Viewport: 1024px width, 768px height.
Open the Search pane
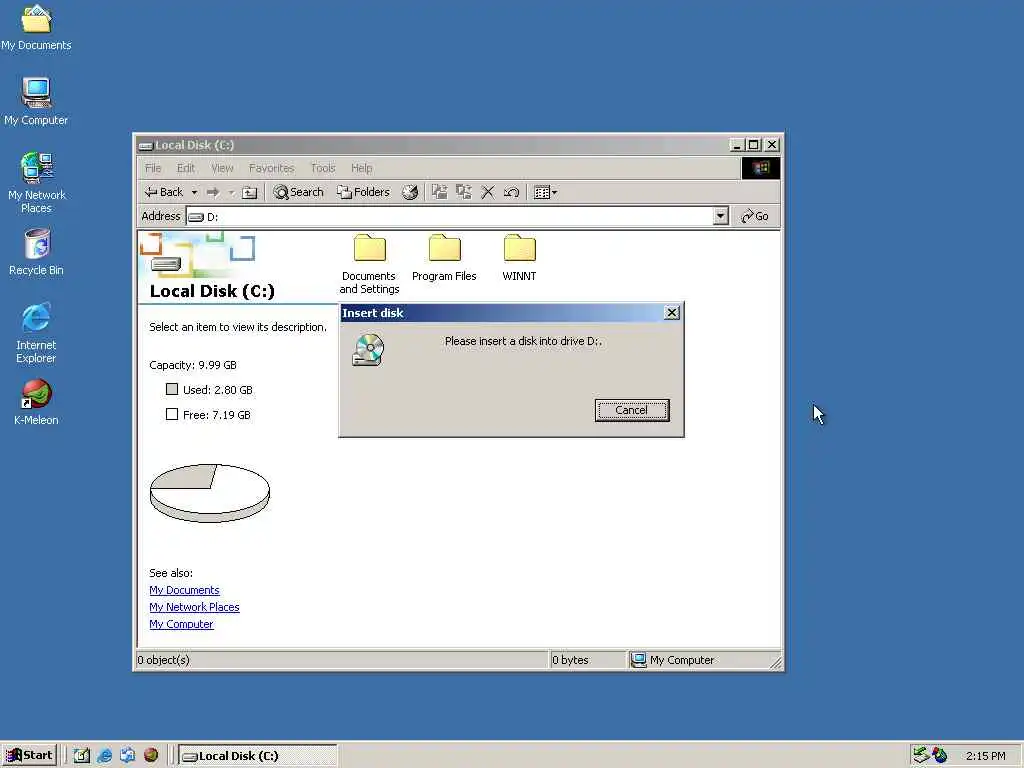(x=298, y=192)
